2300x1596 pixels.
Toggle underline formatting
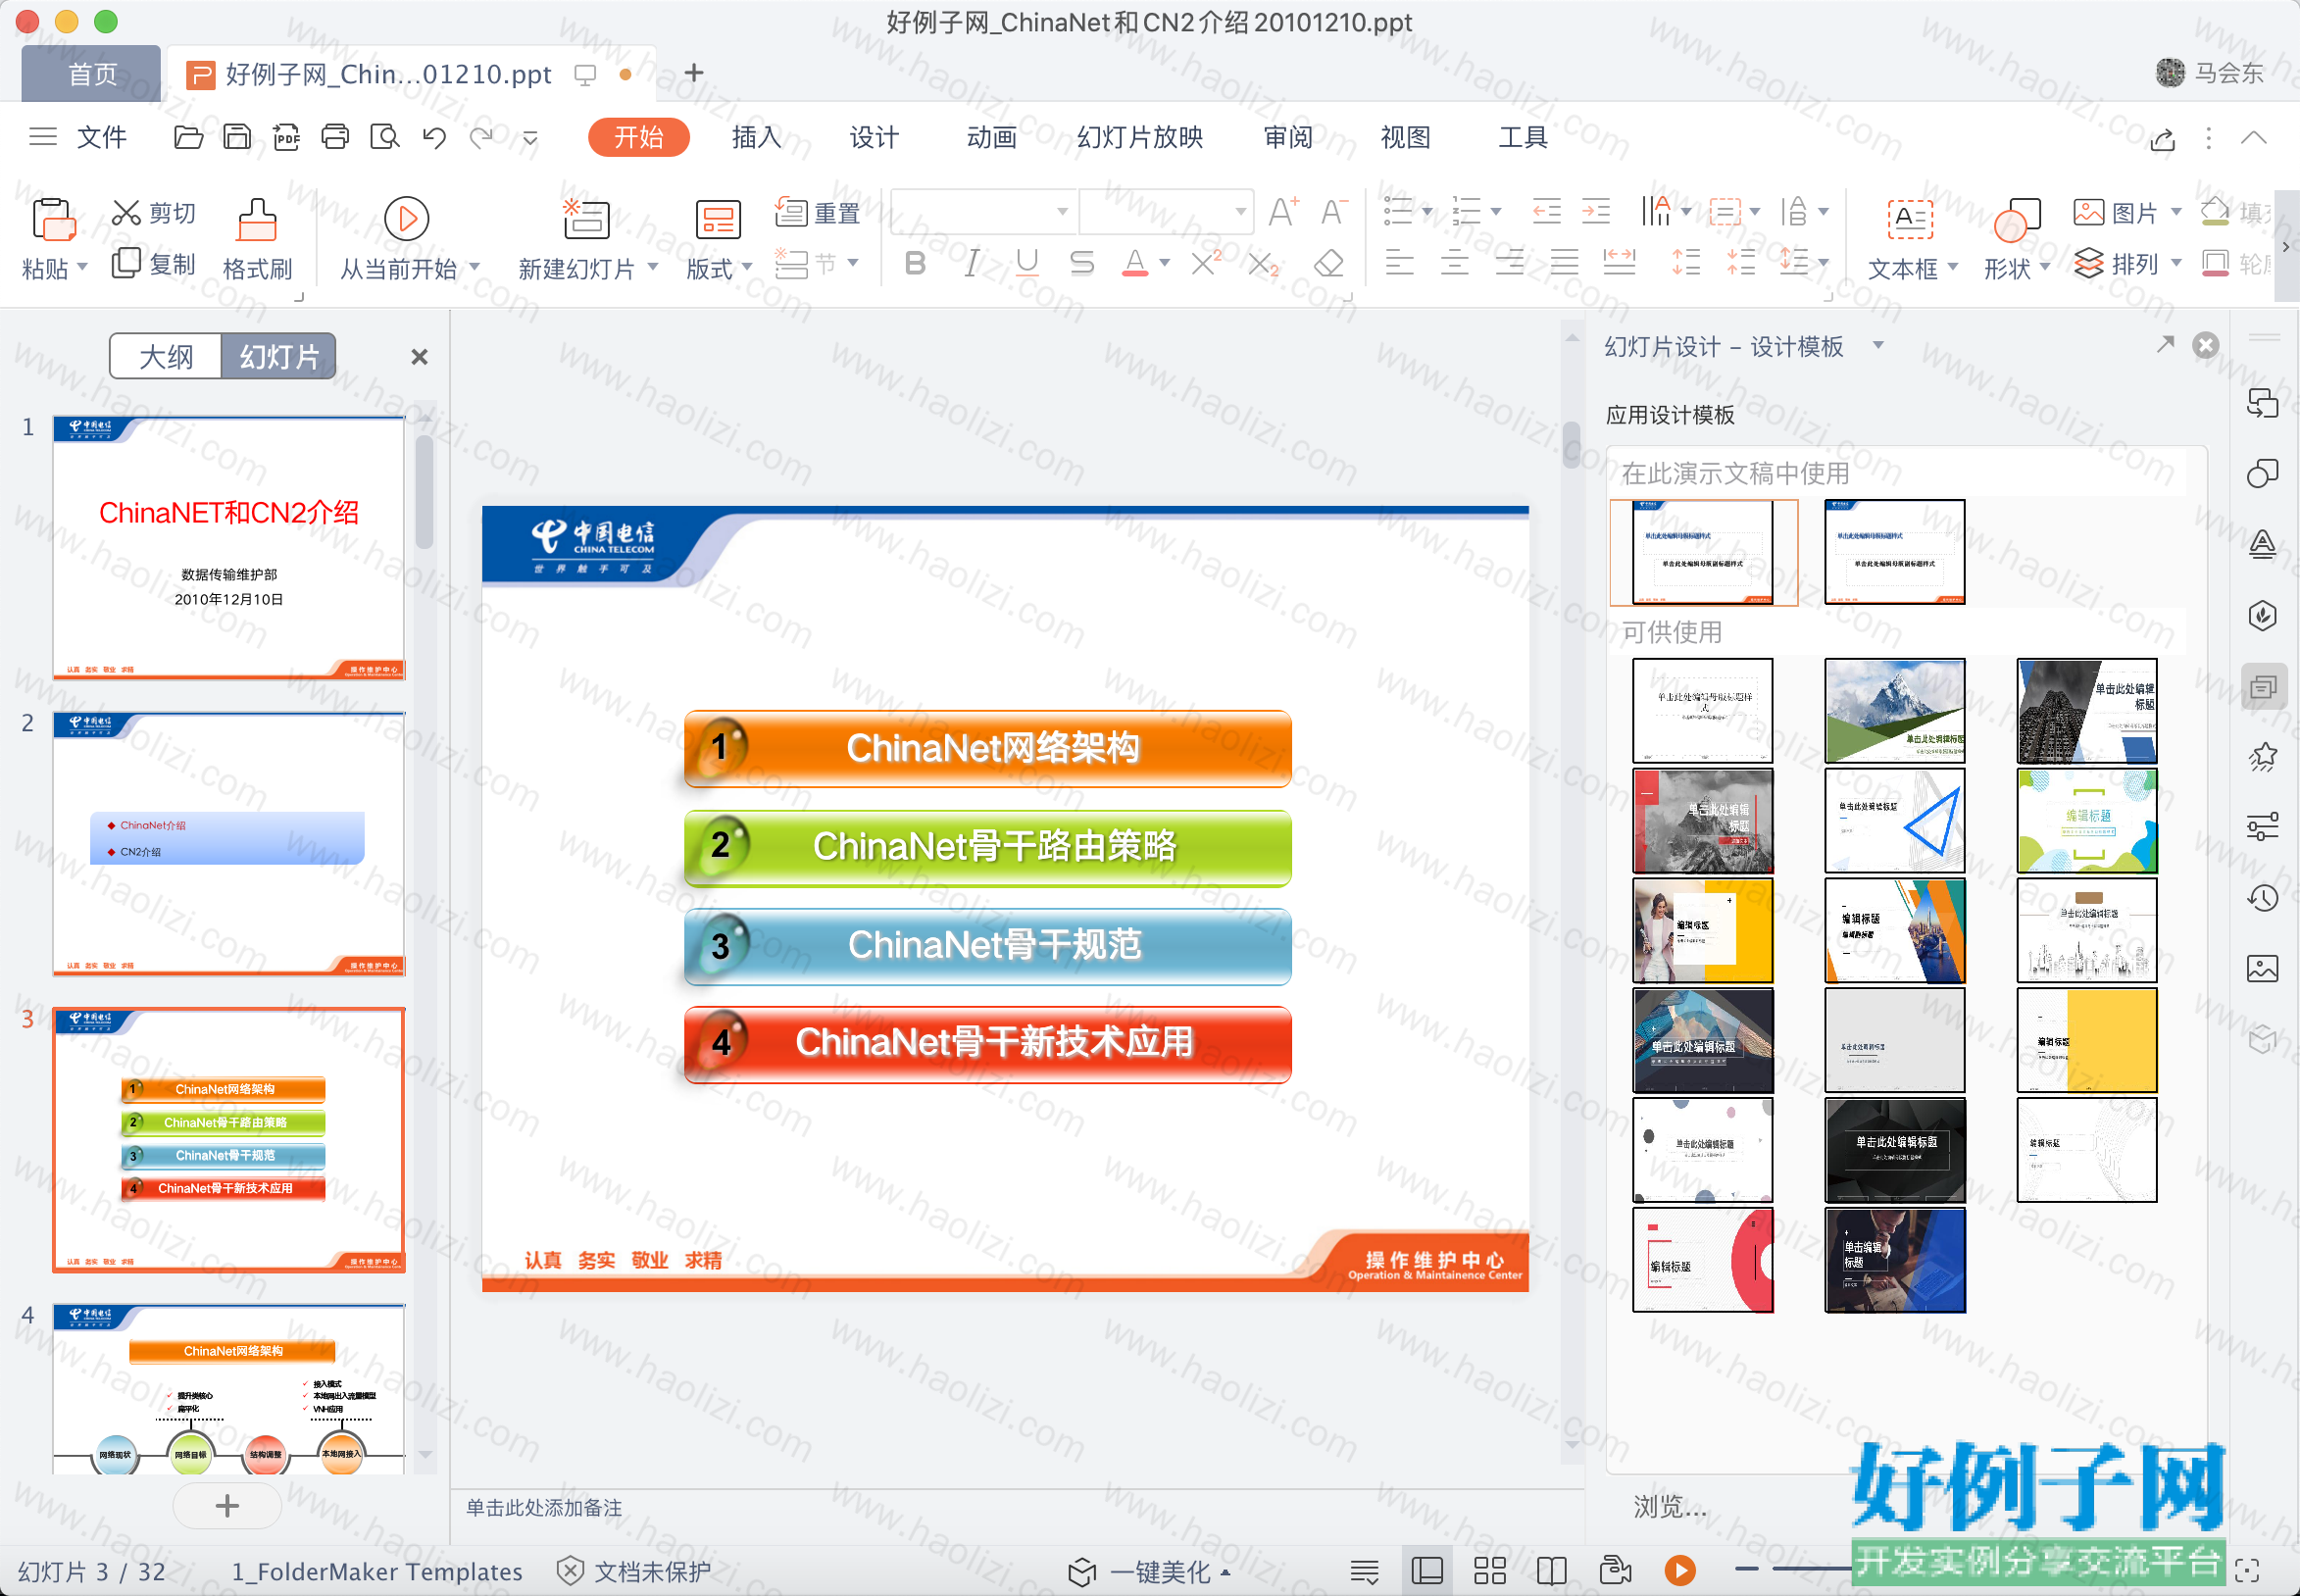[1026, 263]
